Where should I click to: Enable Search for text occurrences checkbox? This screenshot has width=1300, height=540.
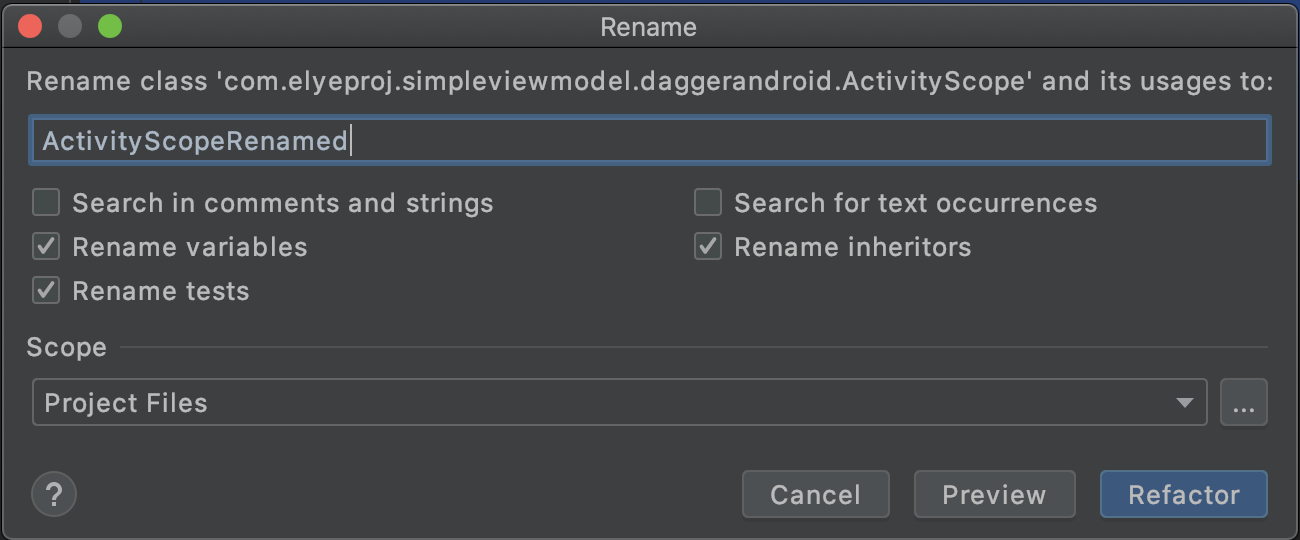(708, 203)
